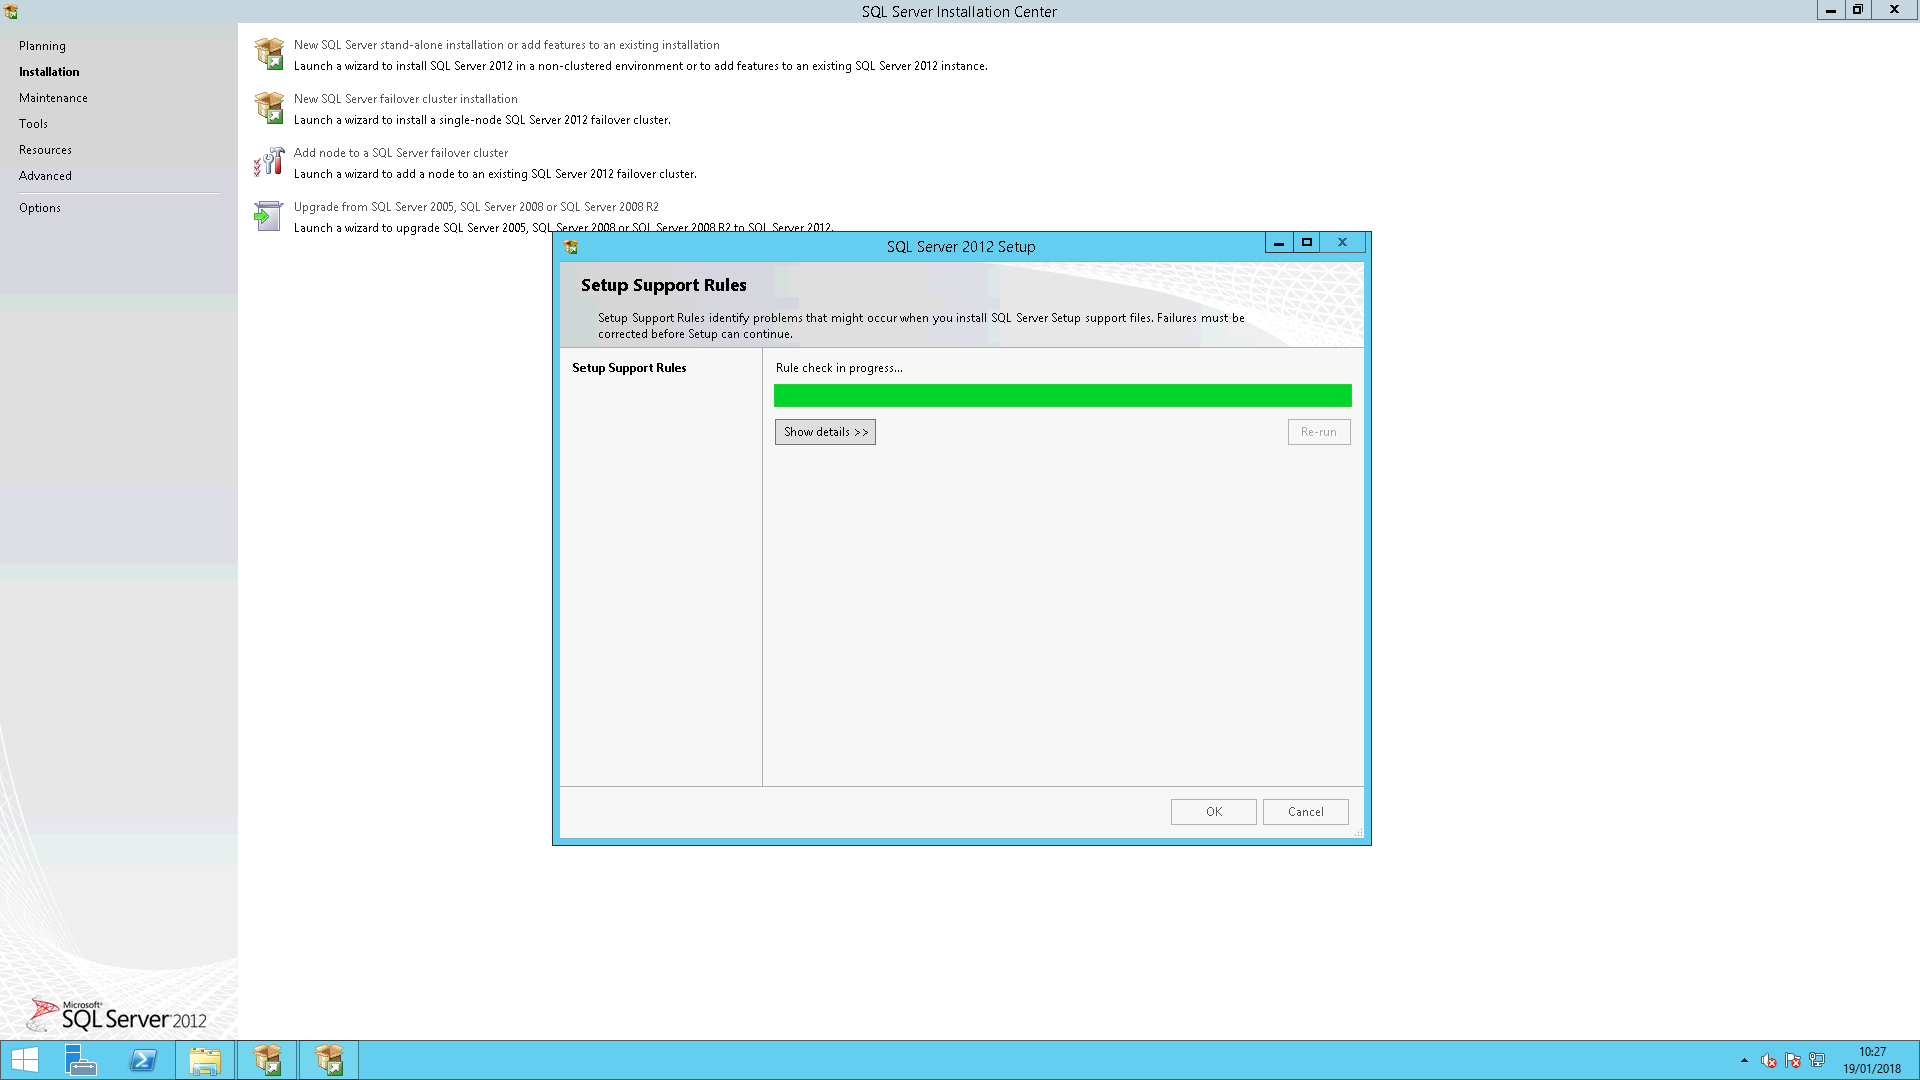Maximize the SQL Server 2012 Setup dialog
The image size is (1920, 1080).
[x=1306, y=242]
